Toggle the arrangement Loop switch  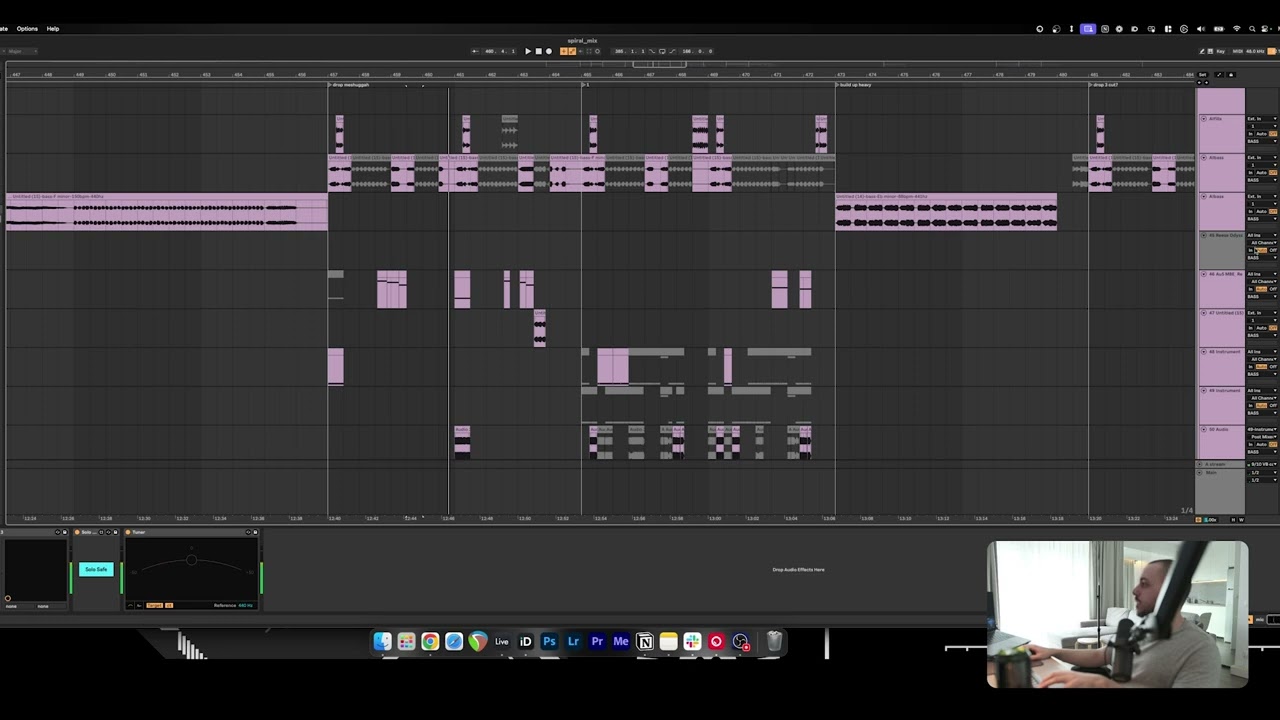[662, 51]
